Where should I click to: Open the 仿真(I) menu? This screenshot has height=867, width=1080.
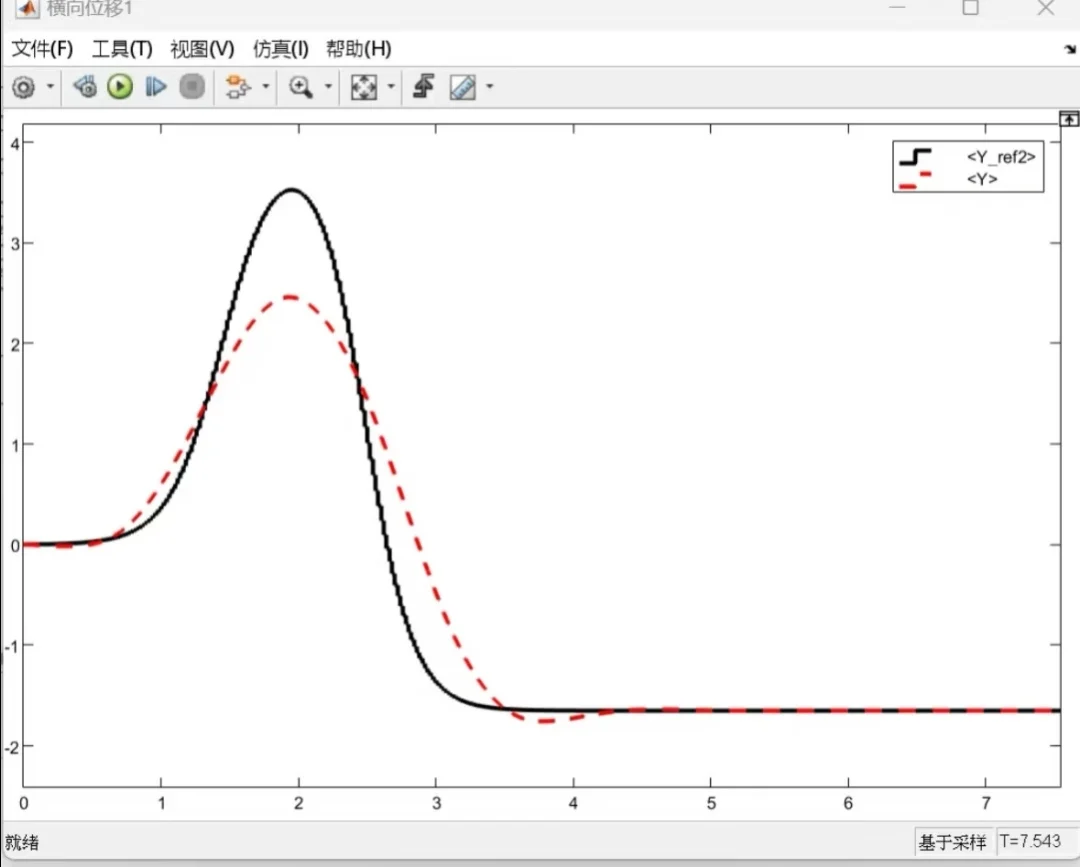click(280, 49)
